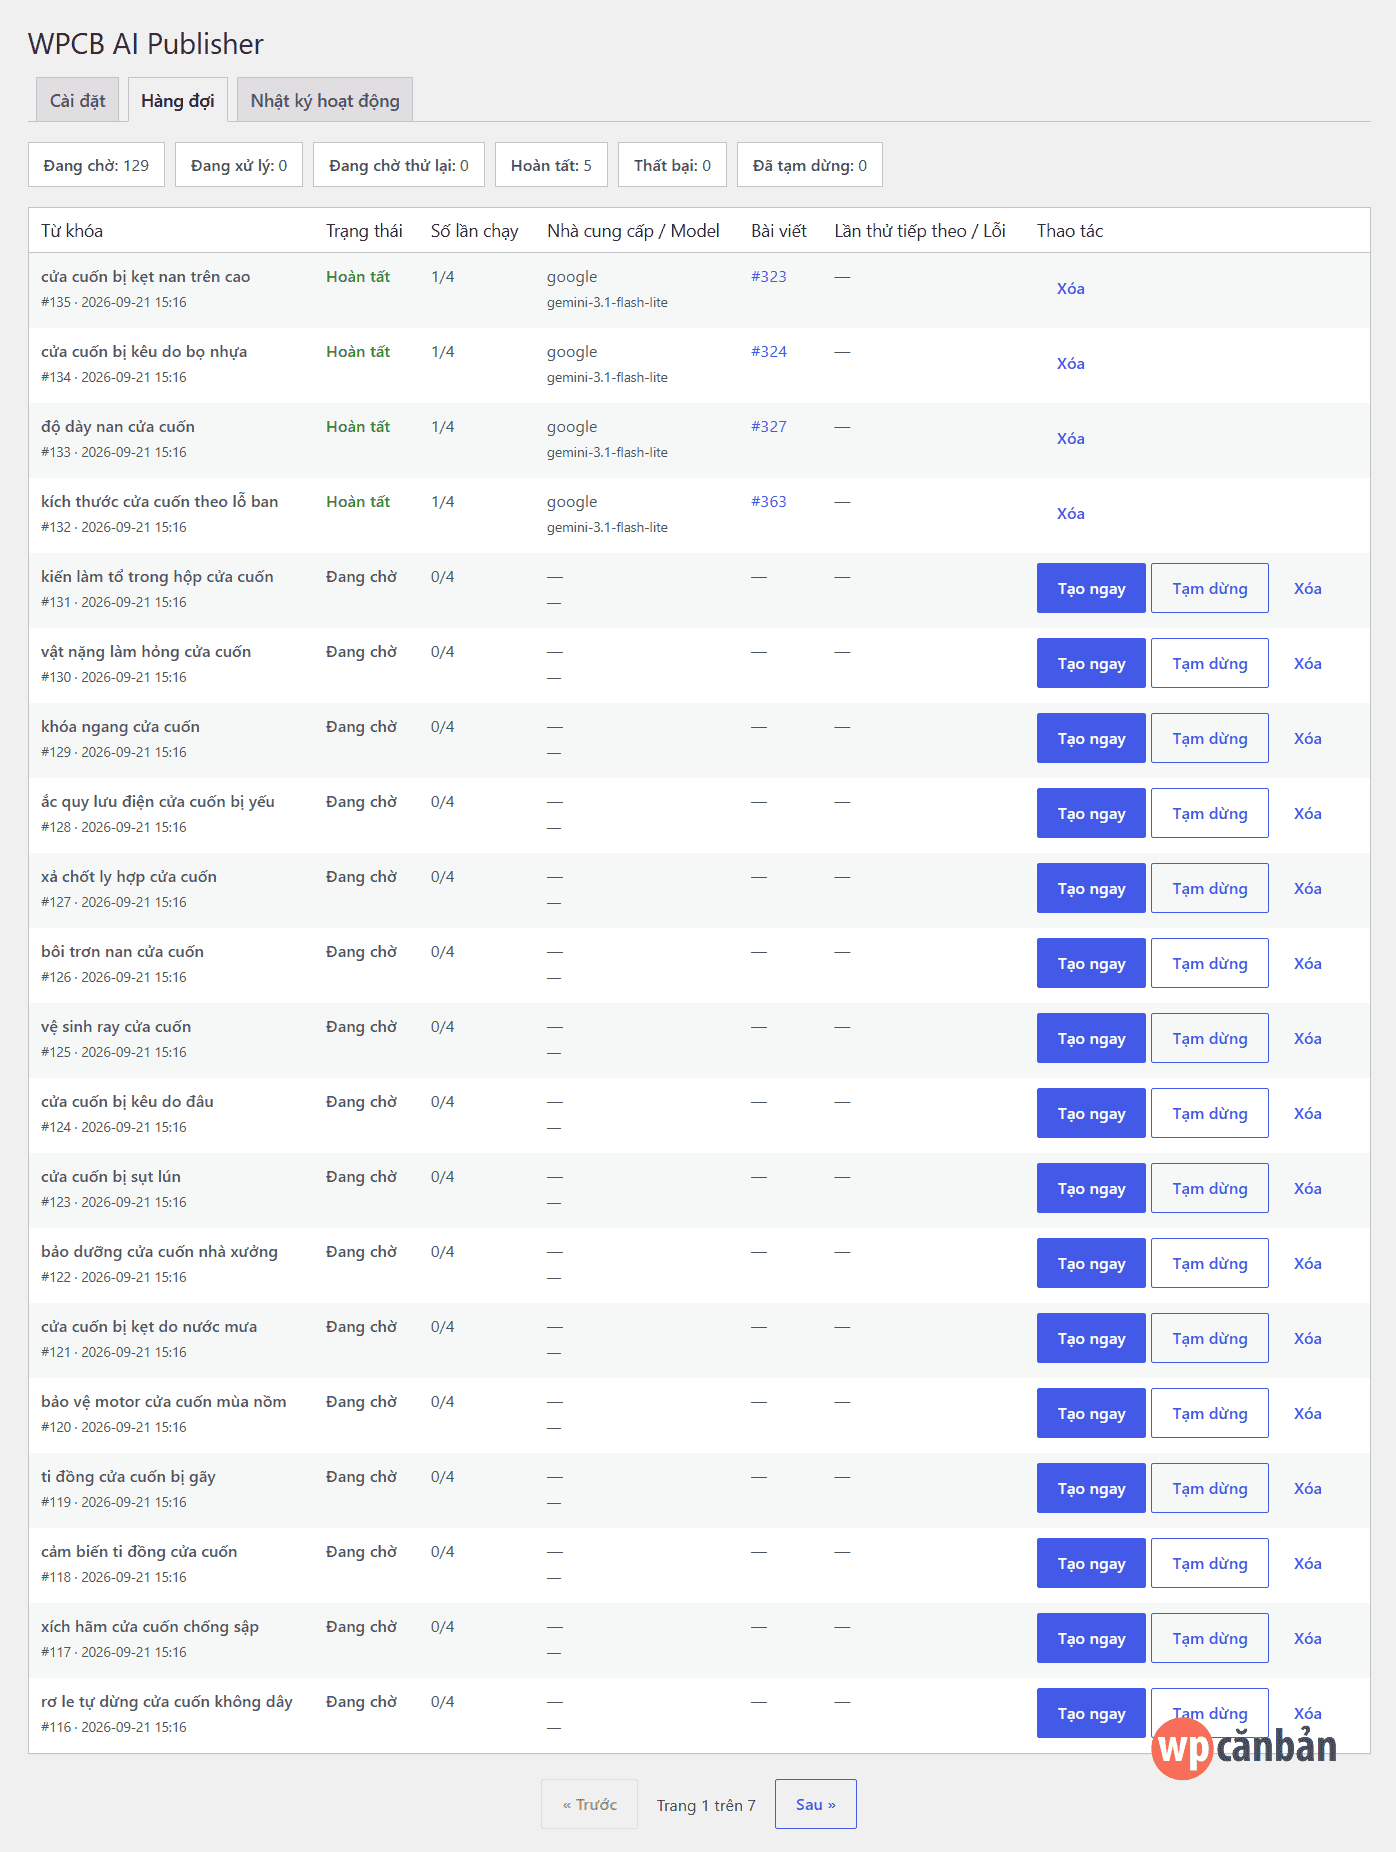The width and height of the screenshot is (1396, 1852).
Task: Go to next page with Sau »
Action: click(x=816, y=1804)
